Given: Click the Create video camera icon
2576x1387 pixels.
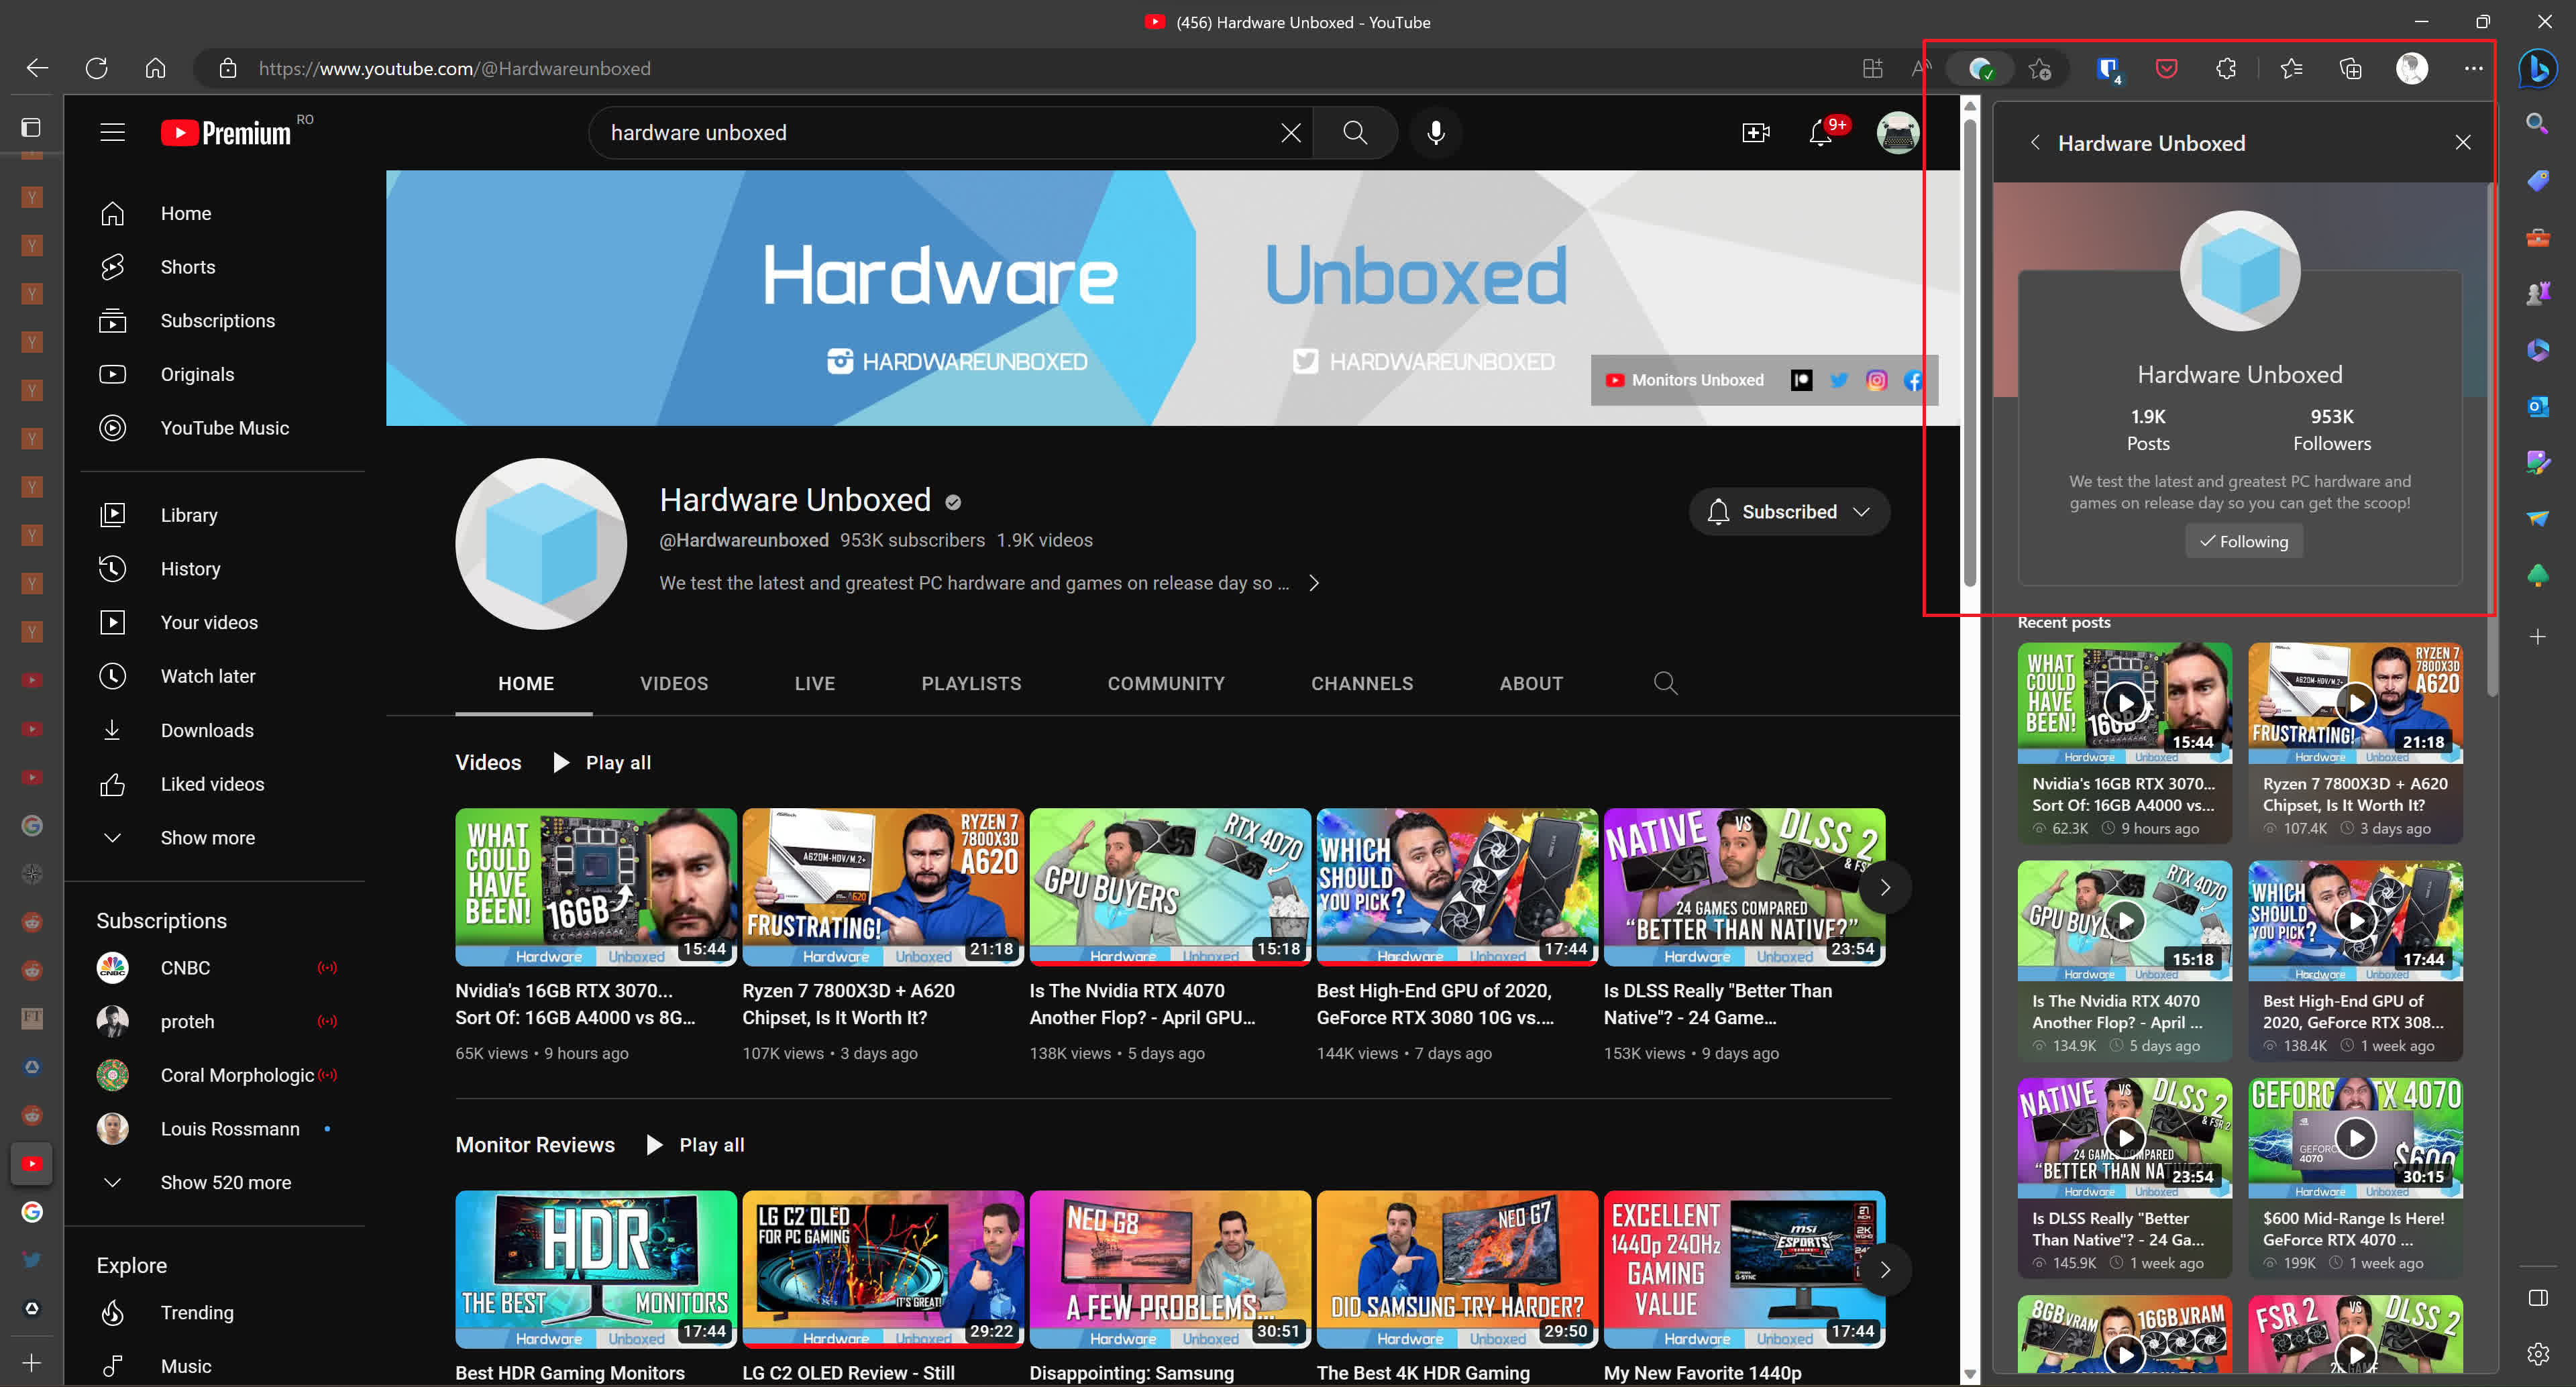Looking at the screenshot, I should 1755,132.
